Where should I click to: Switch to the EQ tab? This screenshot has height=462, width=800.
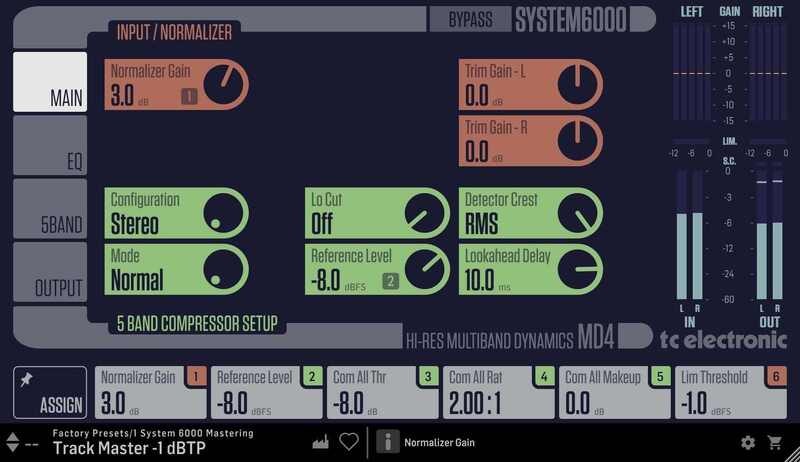pyautogui.click(x=50, y=146)
